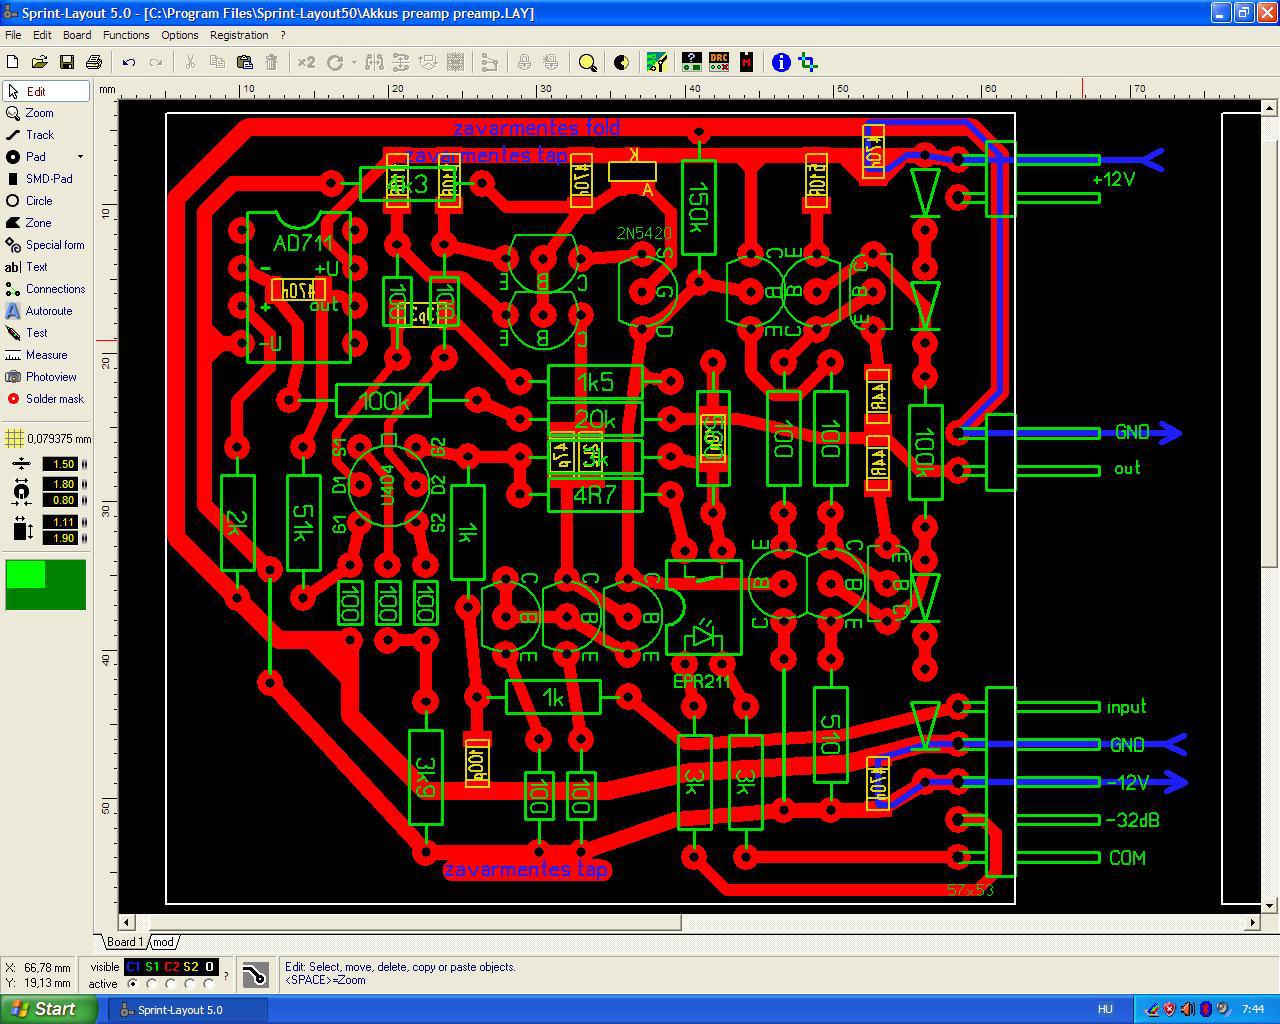Open the grid size 0,079375 mm selector
The width and height of the screenshot is (1280, 1024).
click(47, 438)
